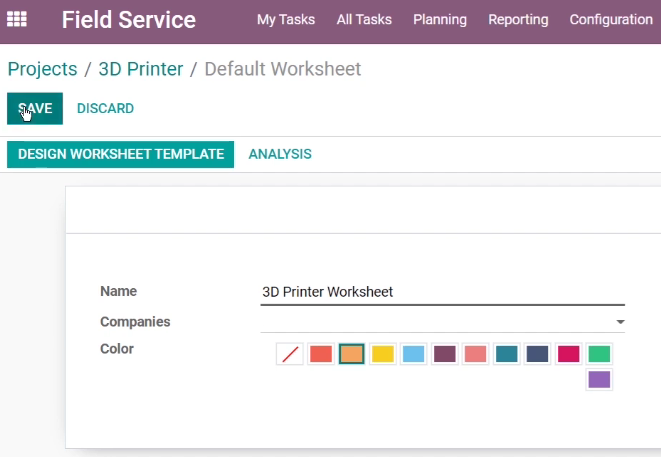Open the Reporting menu
Viewport: 661px width, 457px height.
click(518, 19)
